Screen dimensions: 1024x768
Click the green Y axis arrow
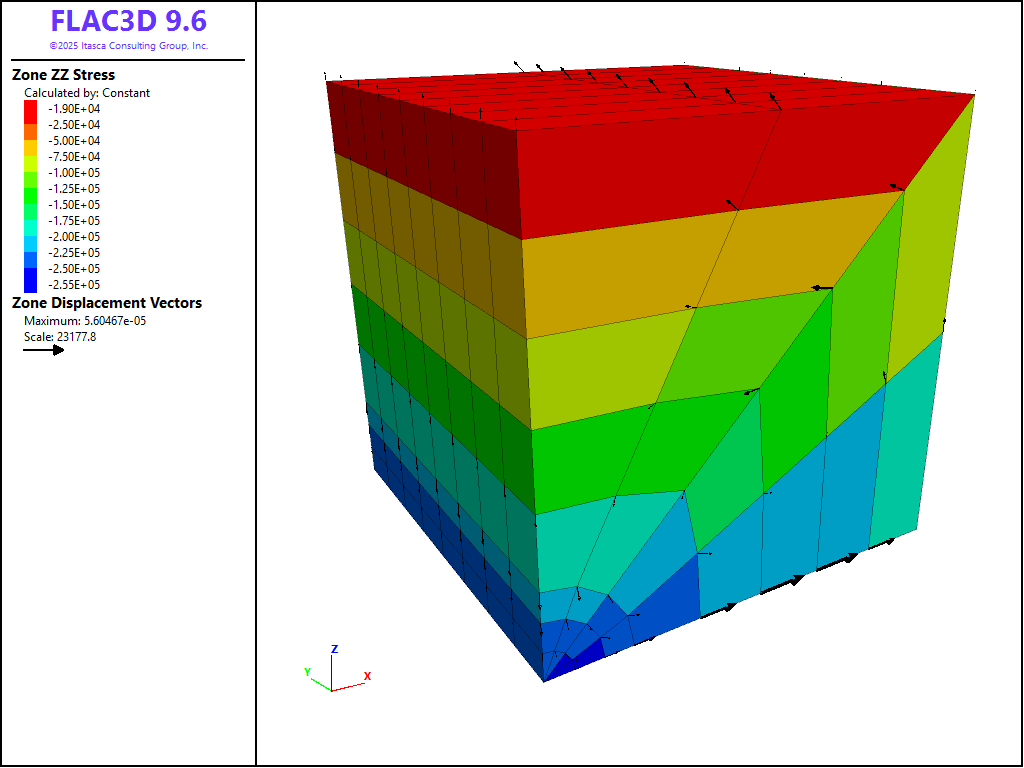tap(318, 679)
